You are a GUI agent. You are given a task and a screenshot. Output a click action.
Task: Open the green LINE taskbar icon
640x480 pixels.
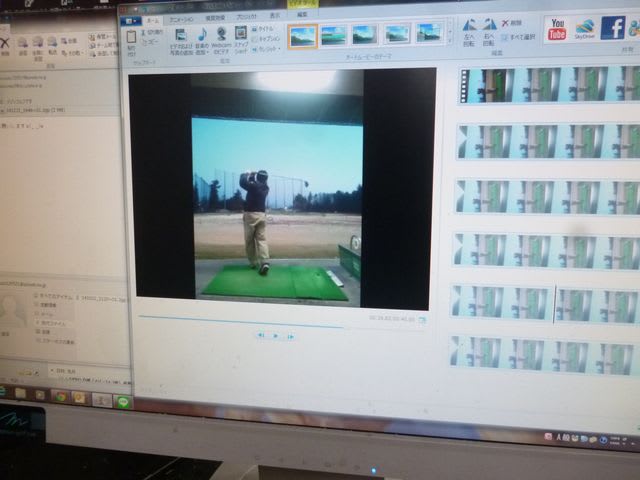pyautogui.click(x=124, y=402)
